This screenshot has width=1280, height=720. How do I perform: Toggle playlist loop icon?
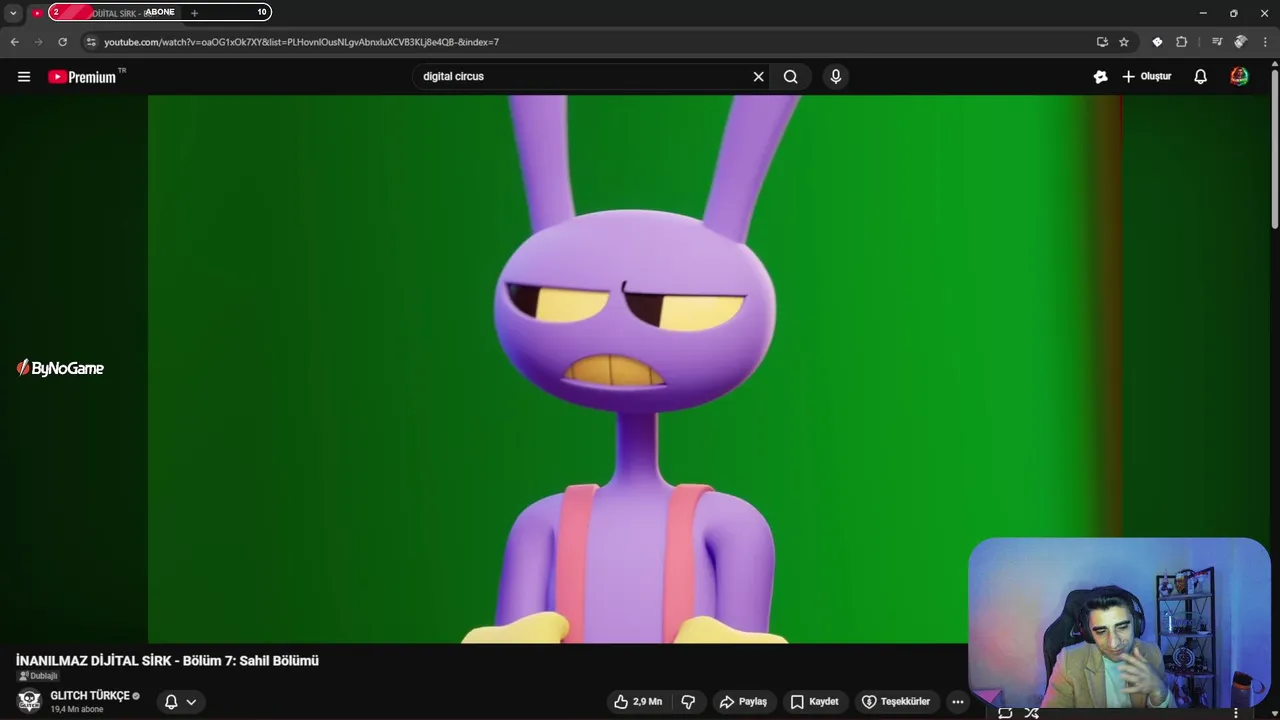[1005, 713]
